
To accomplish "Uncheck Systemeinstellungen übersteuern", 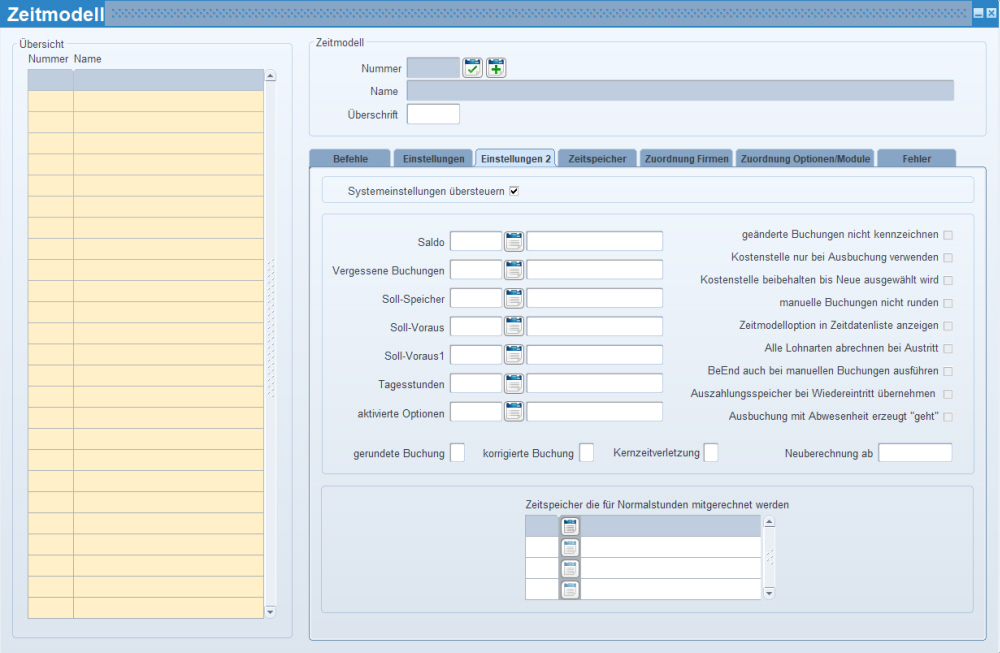I will click(514, 191).
